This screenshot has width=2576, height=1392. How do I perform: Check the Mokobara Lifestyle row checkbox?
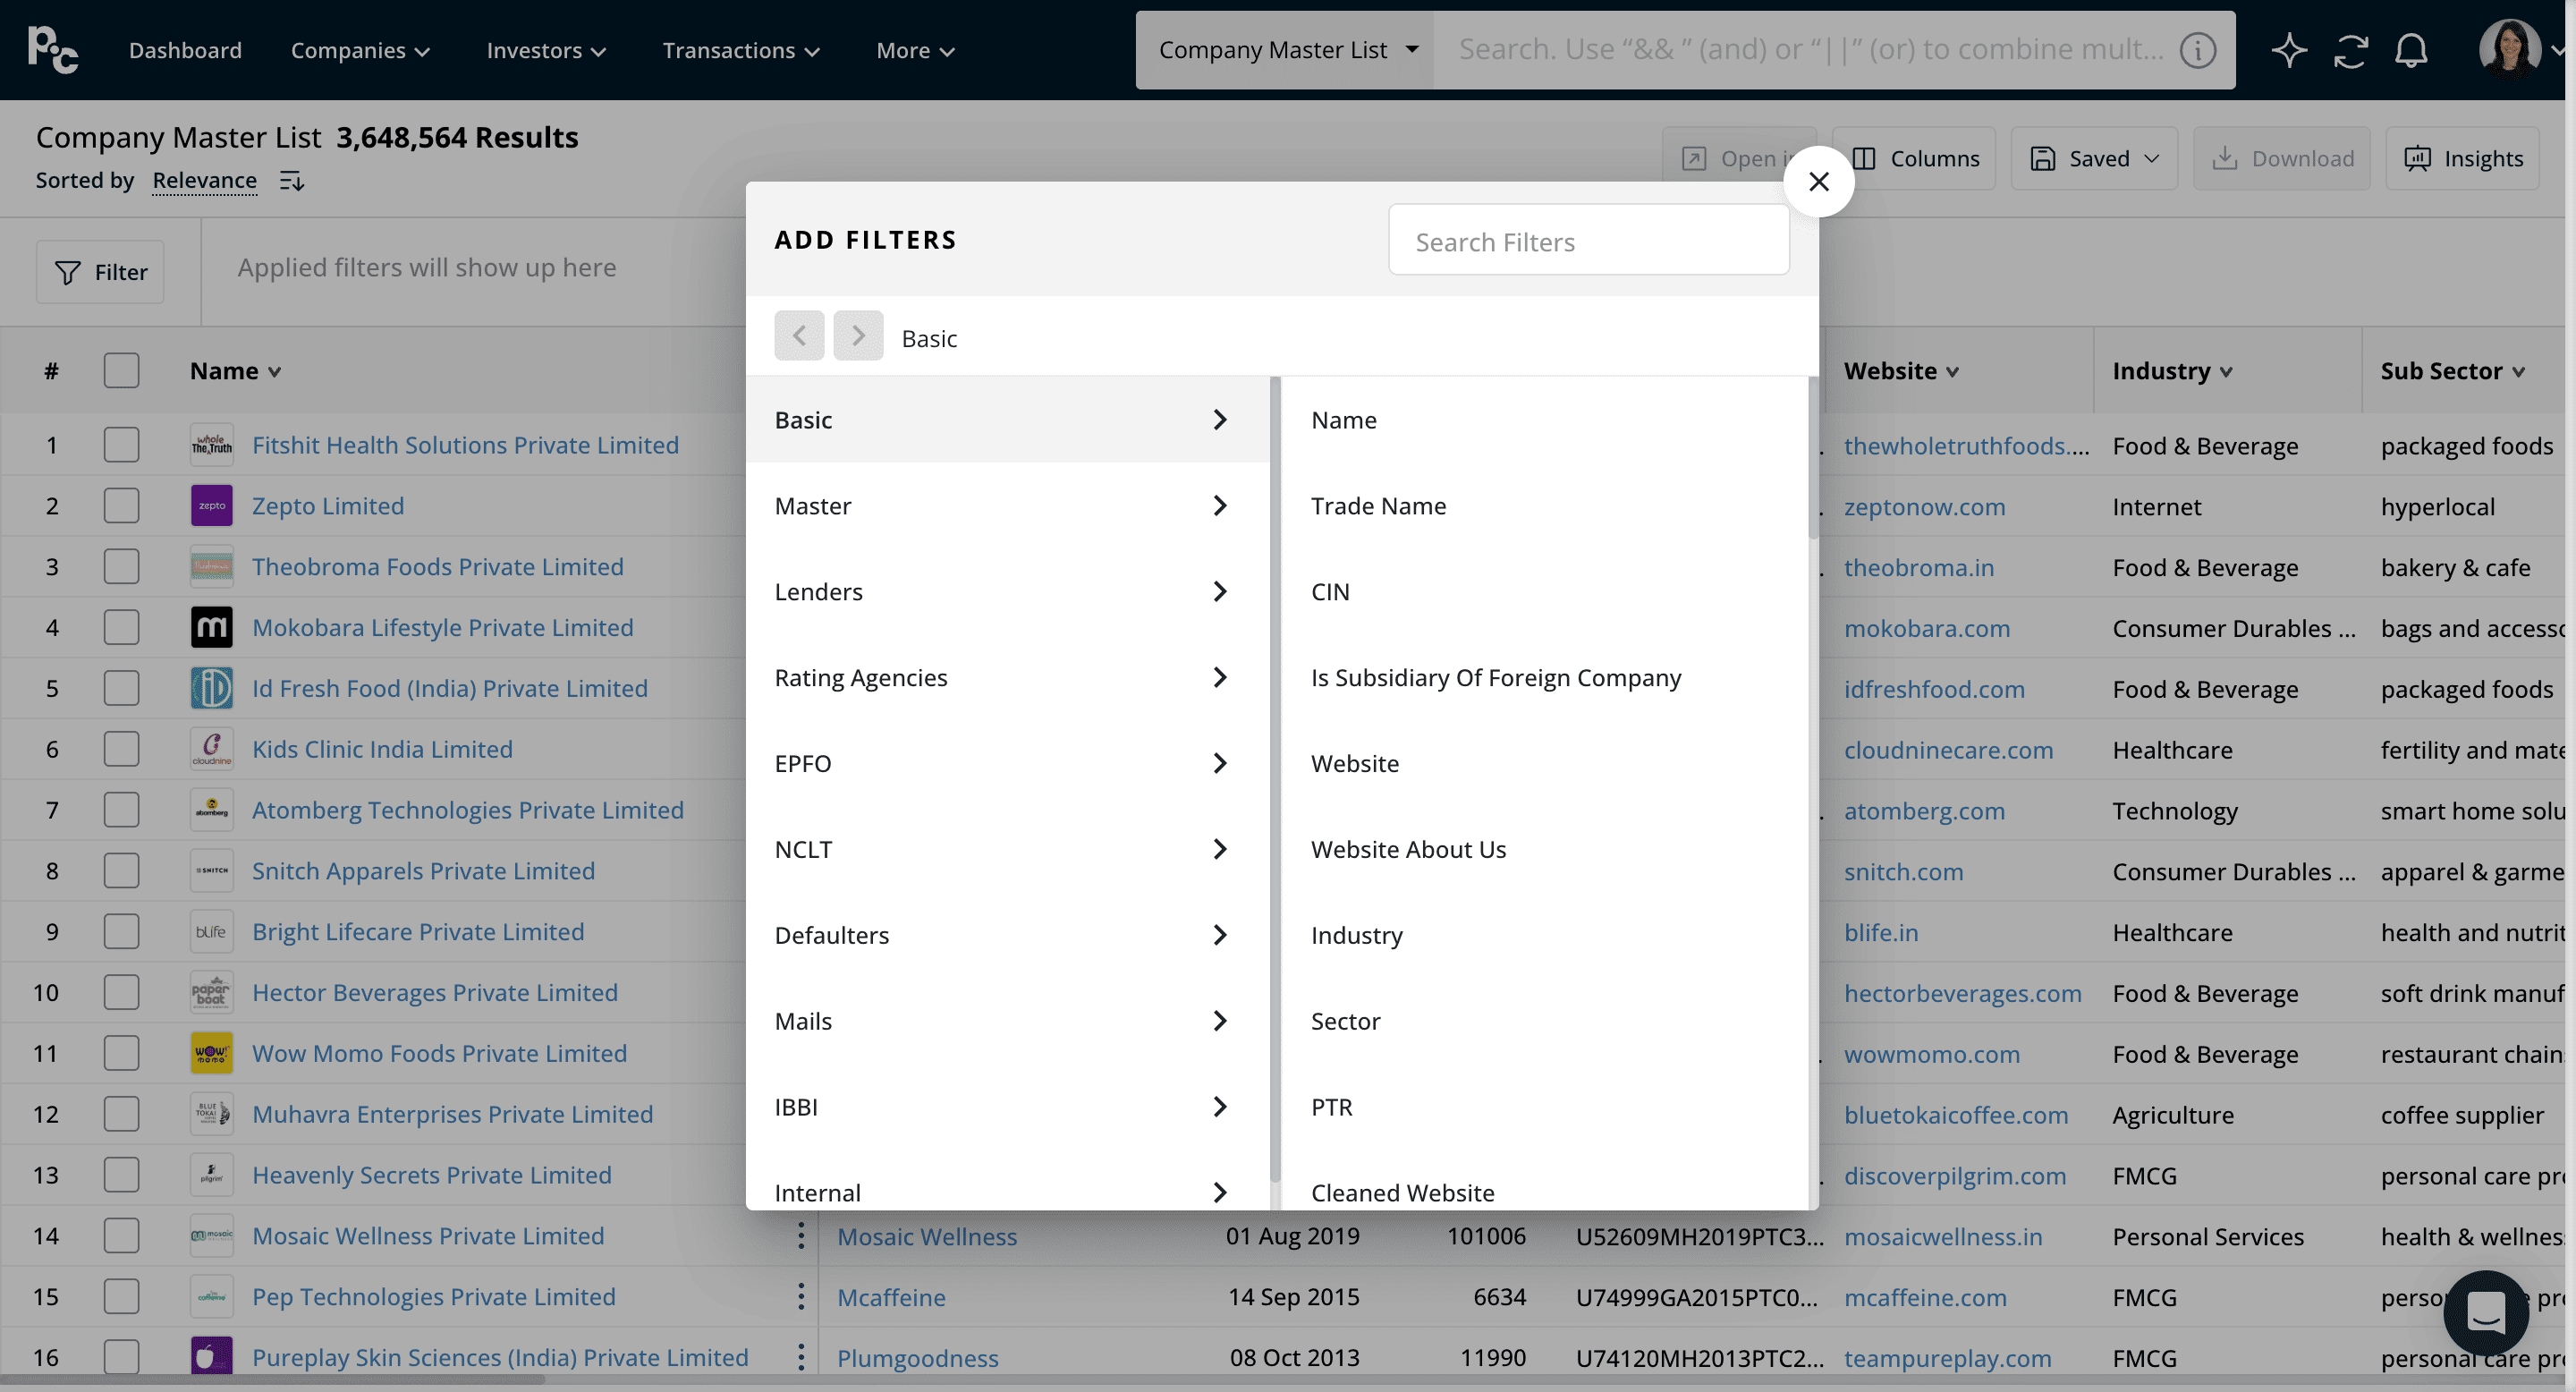click(x=121, y=628)
